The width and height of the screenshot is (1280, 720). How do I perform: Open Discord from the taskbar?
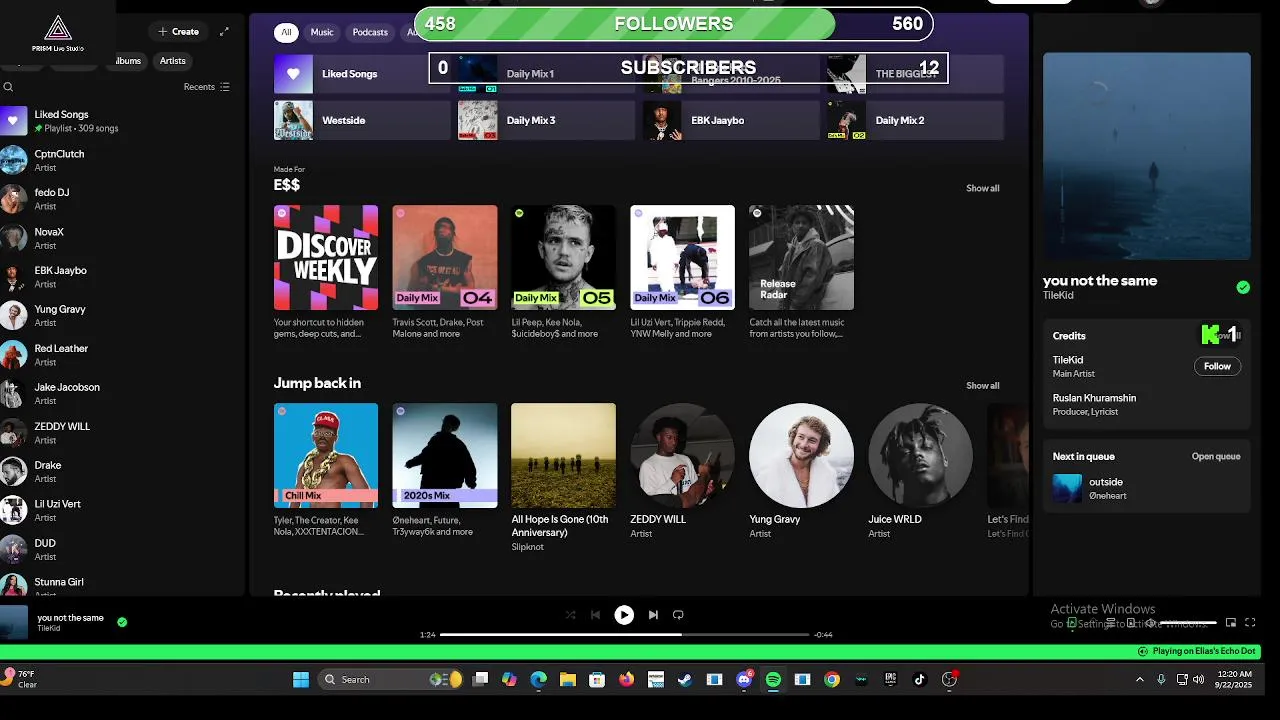pyautogui.click(x=744, y=680)
